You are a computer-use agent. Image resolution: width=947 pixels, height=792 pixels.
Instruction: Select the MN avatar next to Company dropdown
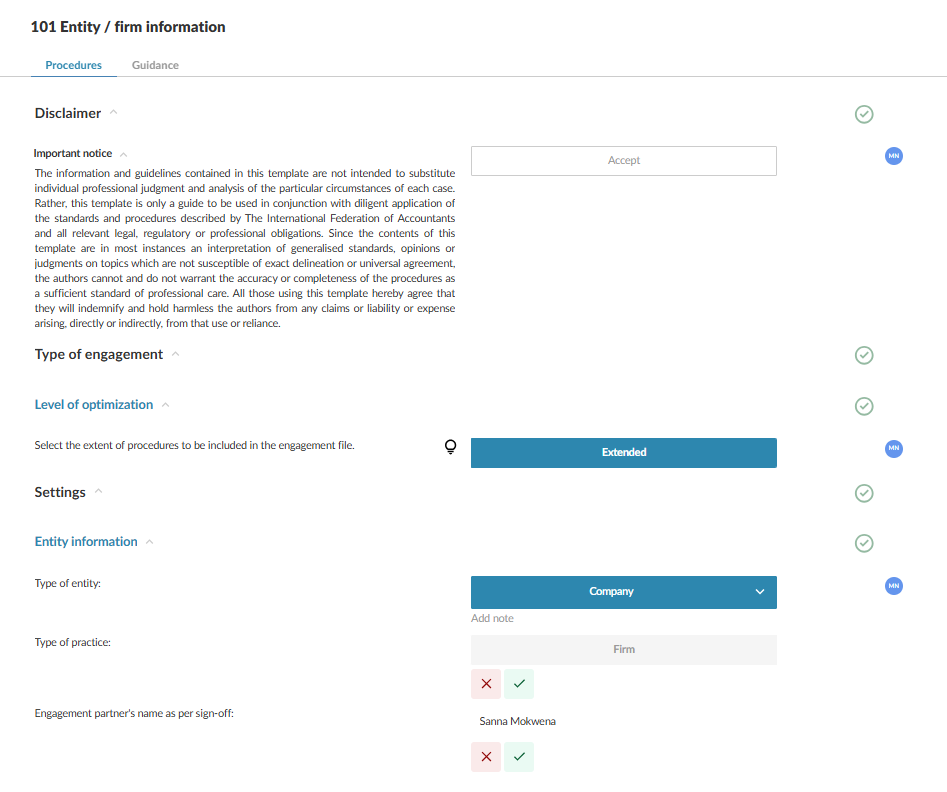[x=893, y=586]
